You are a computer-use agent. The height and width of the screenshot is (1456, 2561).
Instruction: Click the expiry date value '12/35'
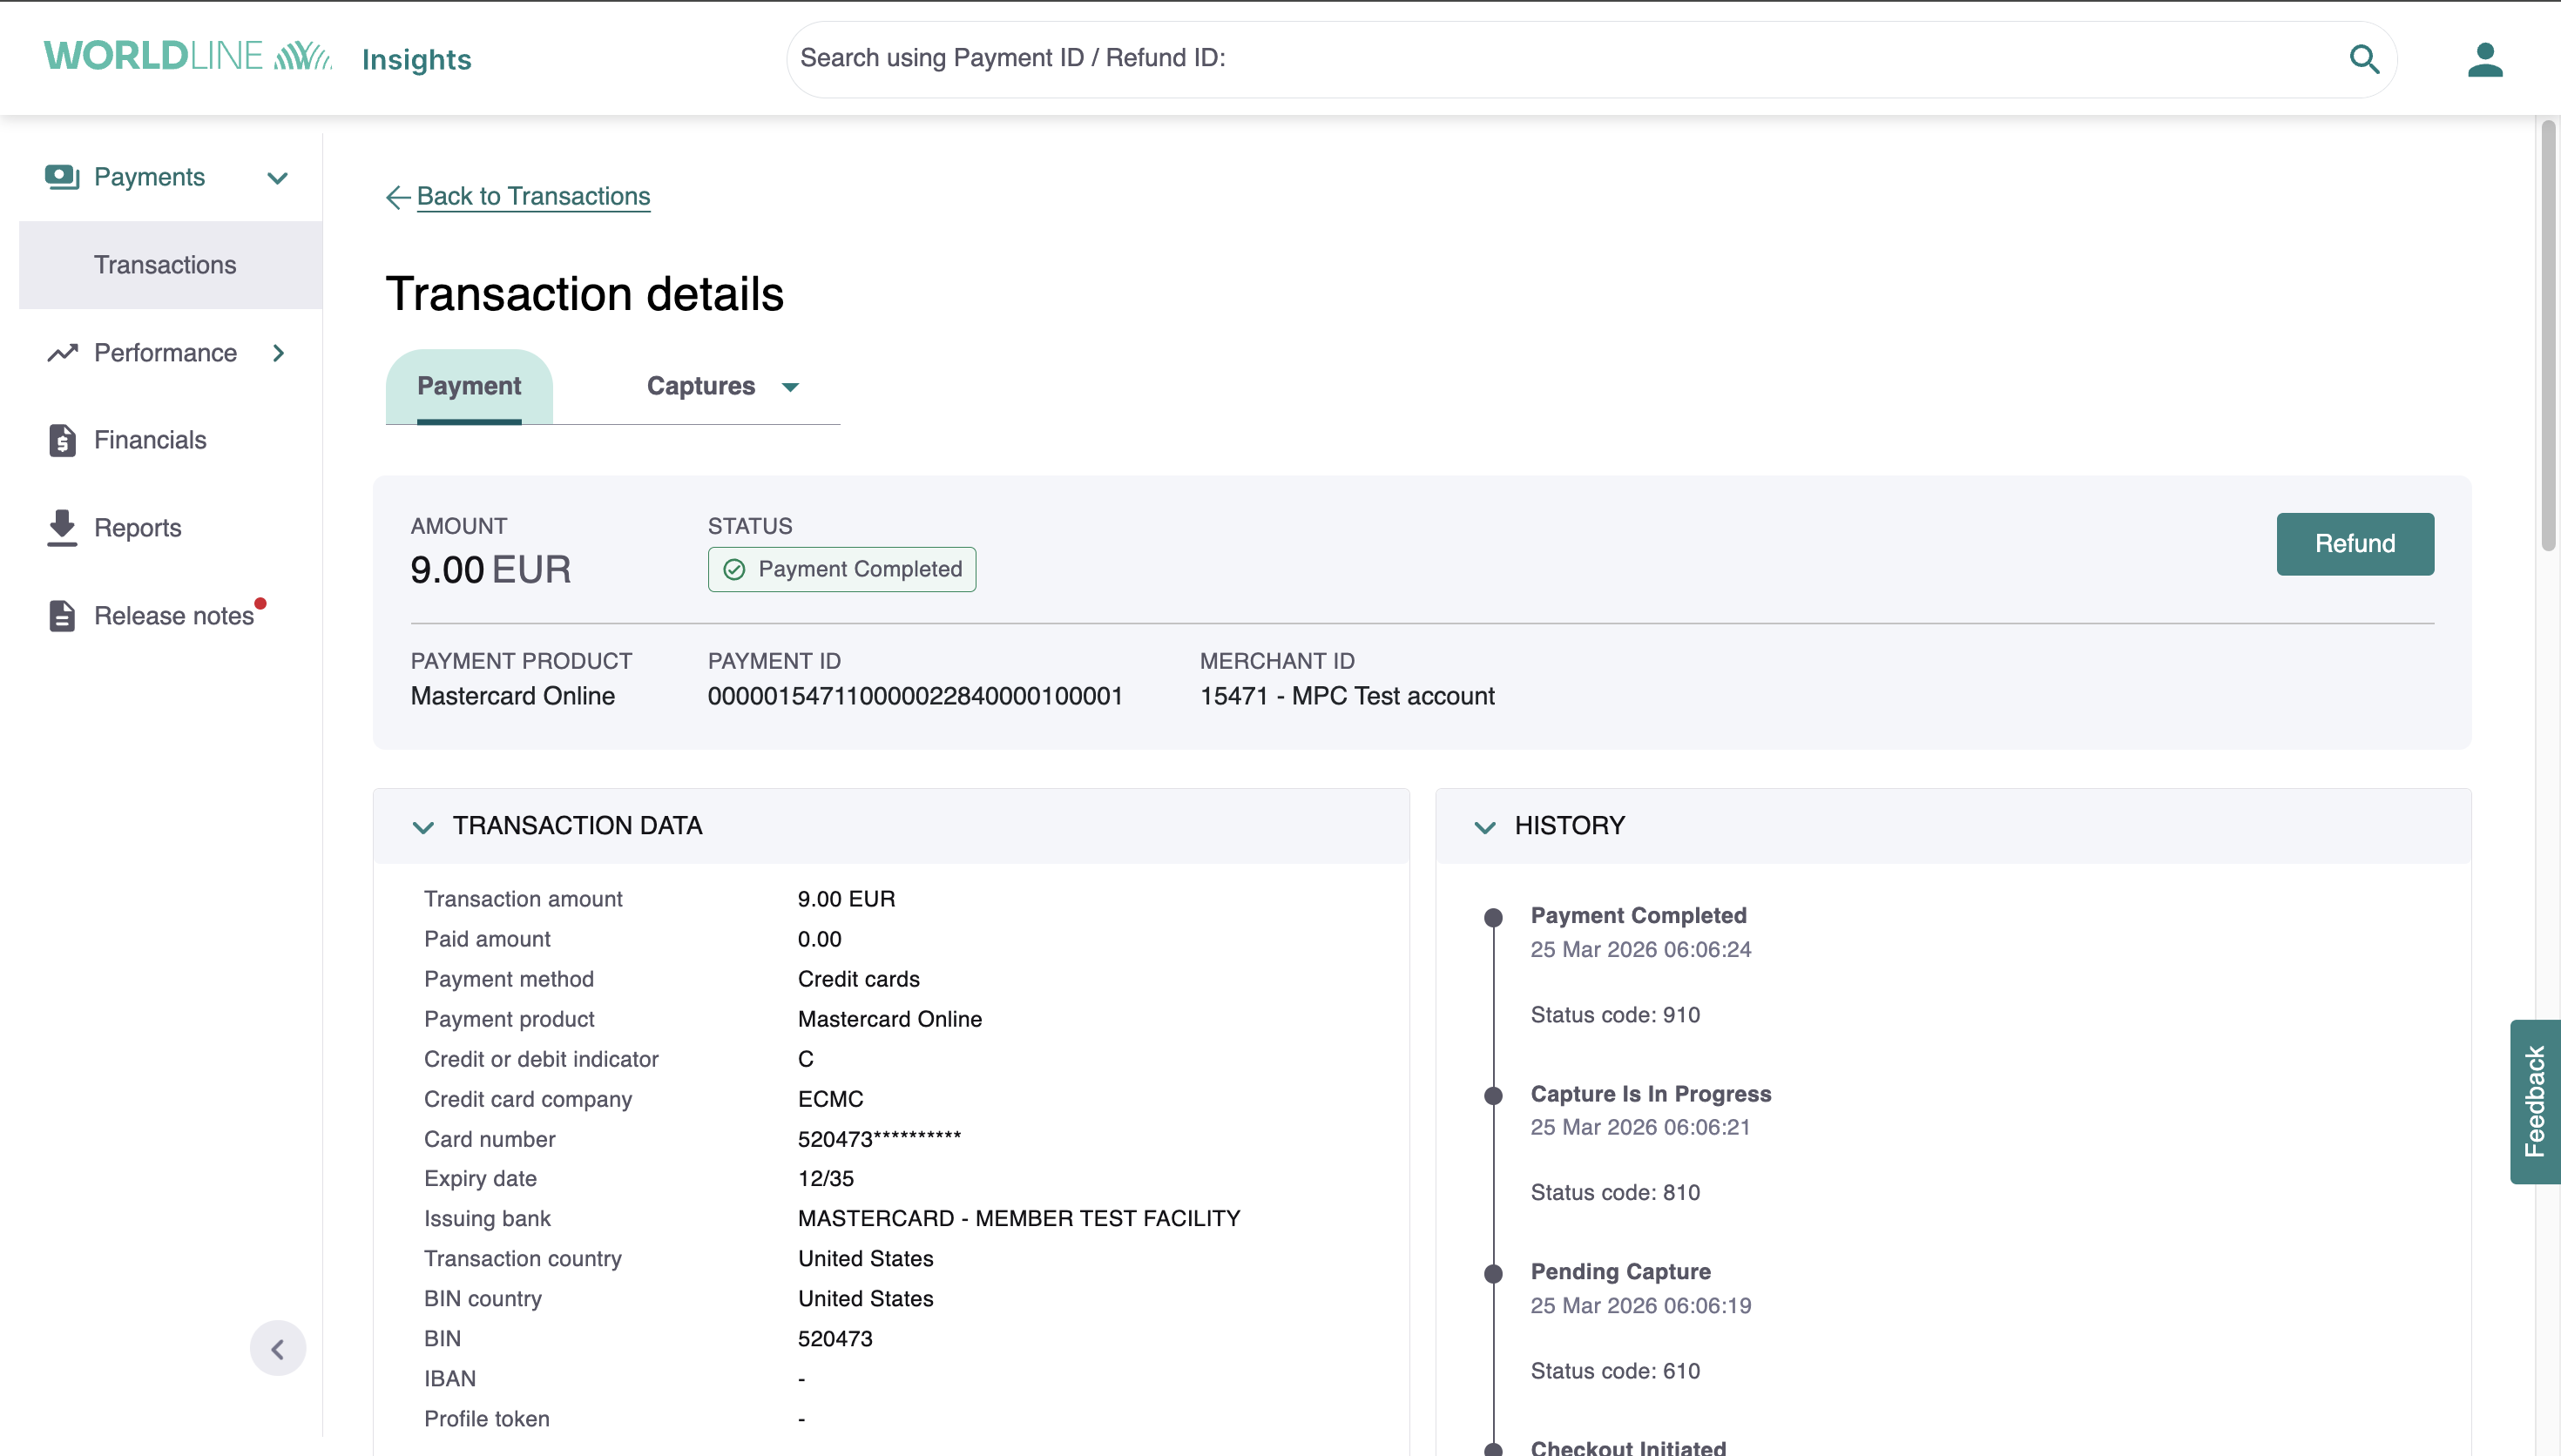[826, 1178]
